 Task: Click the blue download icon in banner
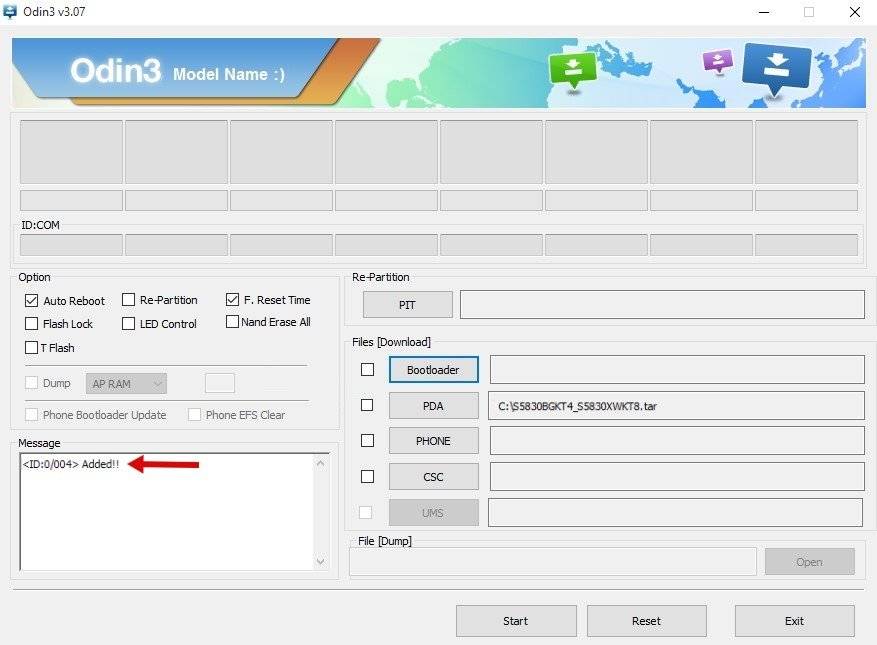pos(776,68)
